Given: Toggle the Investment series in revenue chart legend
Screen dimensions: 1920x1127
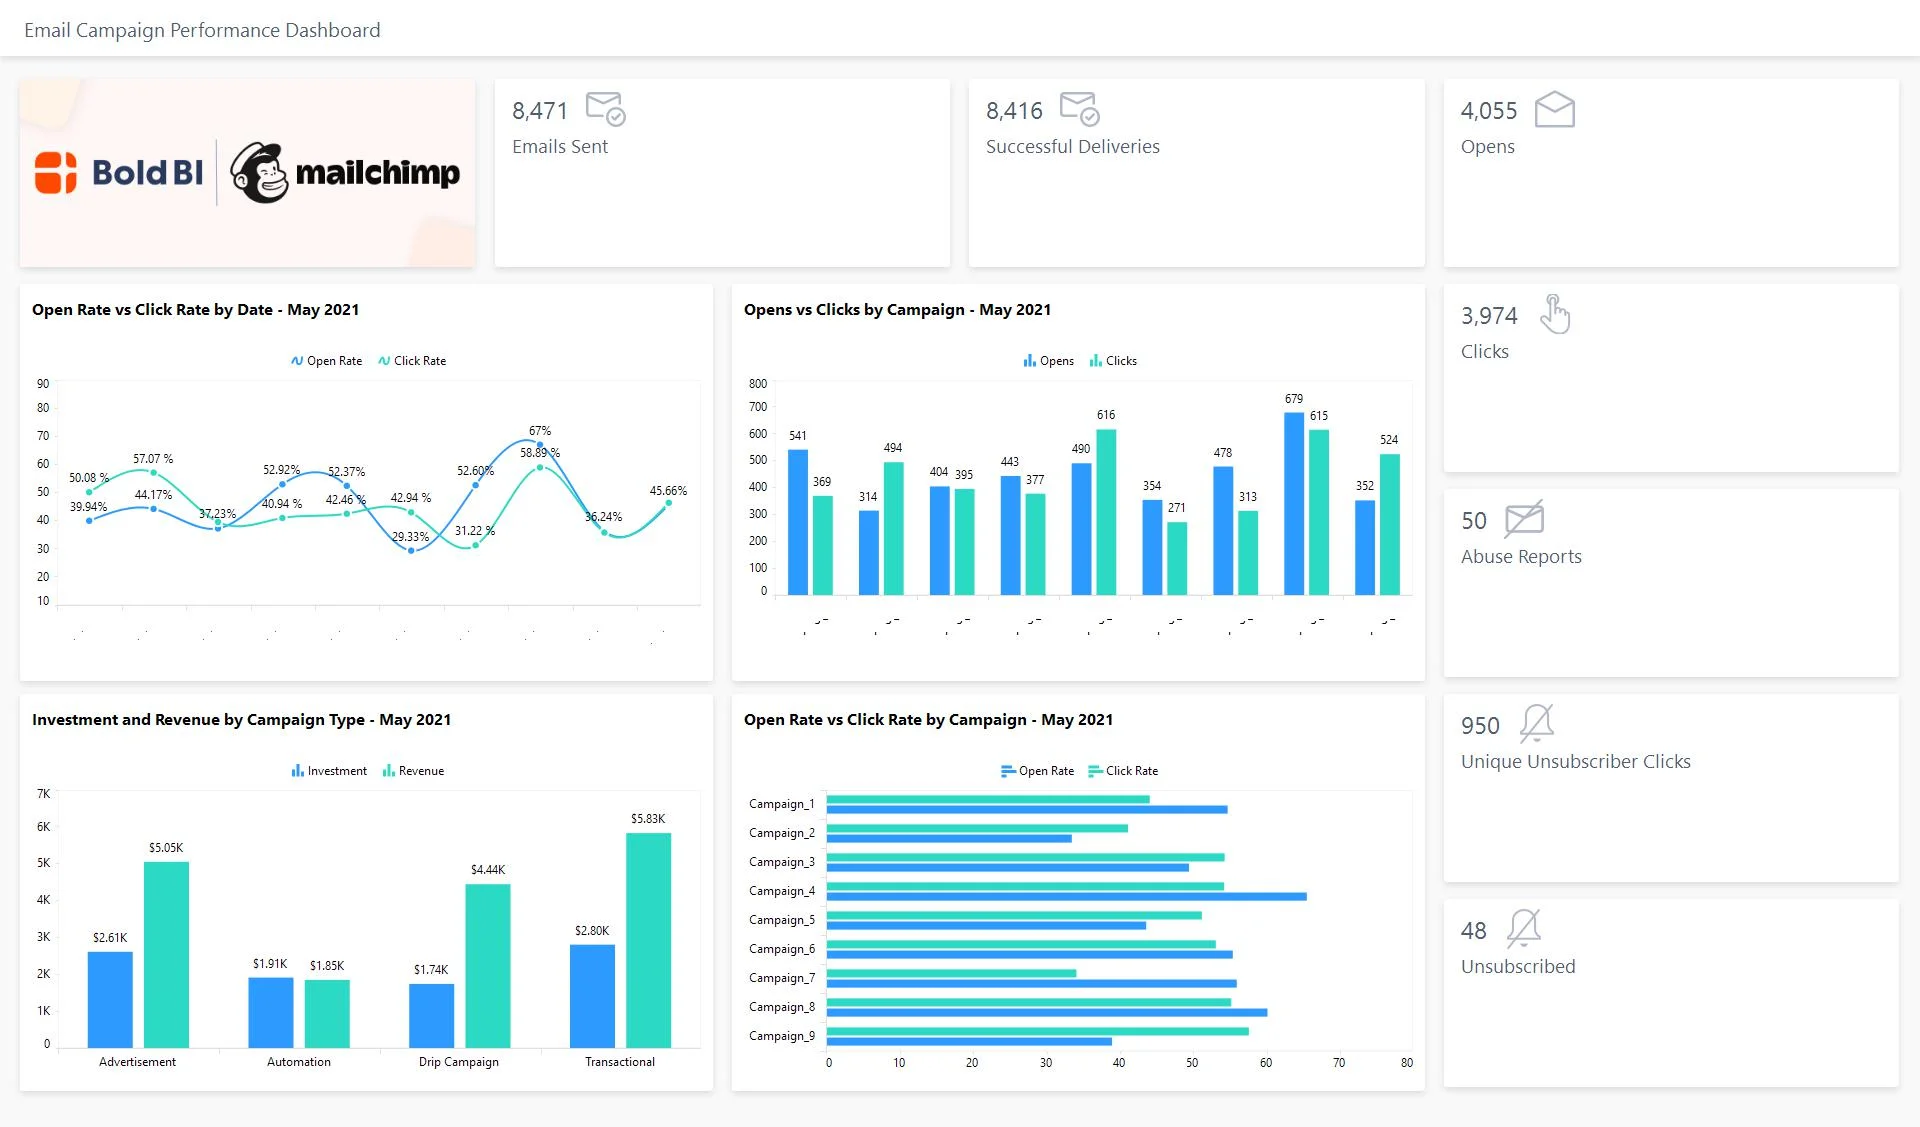Looking at the screenshot, I should (x=330, y=770).
